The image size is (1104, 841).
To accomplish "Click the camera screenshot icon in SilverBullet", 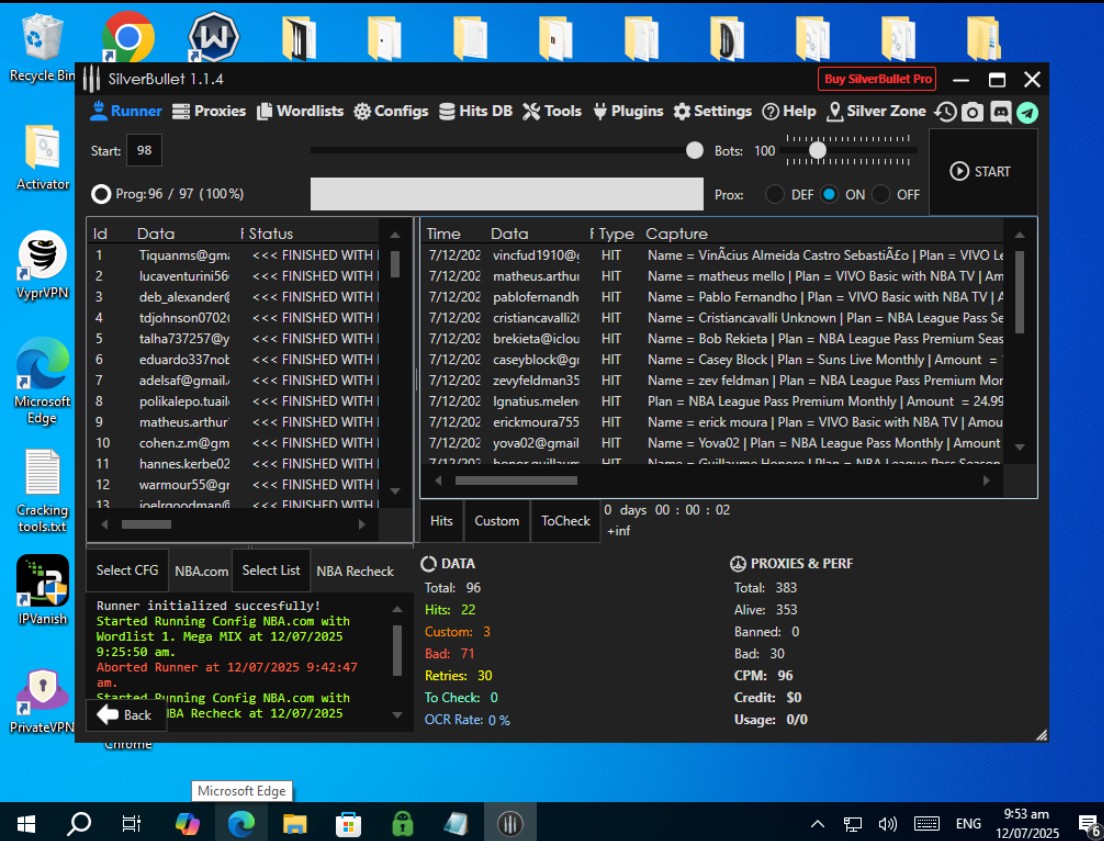I will coord(973,112).
